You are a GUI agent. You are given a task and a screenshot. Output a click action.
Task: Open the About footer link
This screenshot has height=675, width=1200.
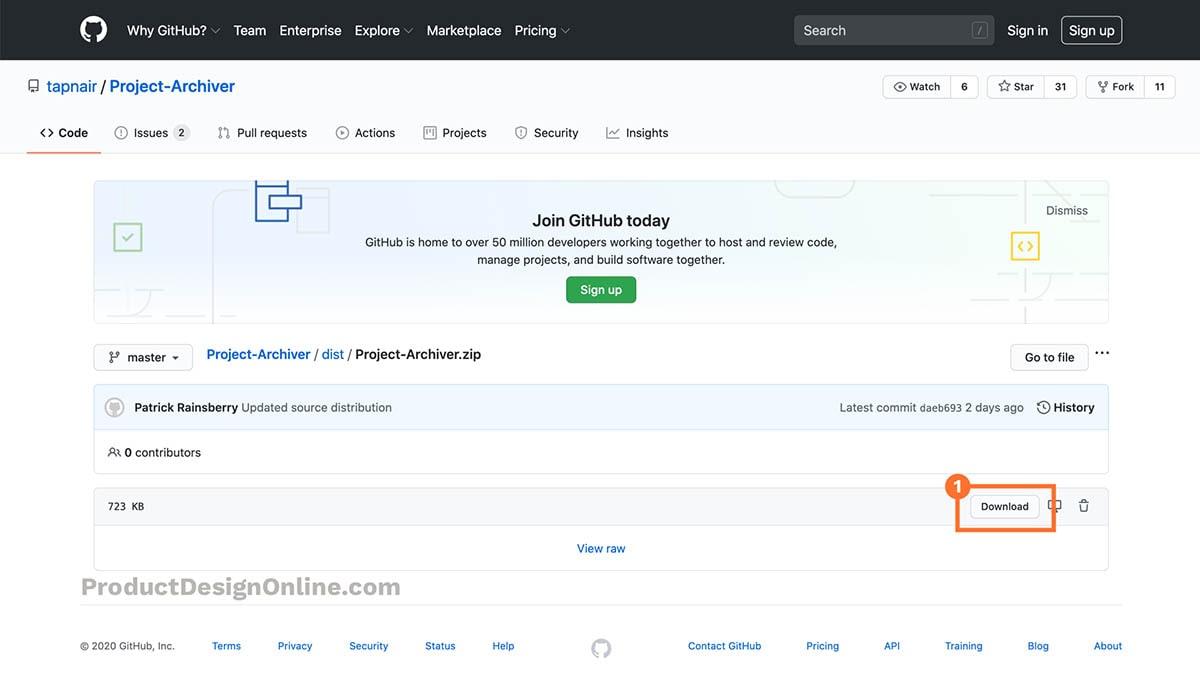(x=1108, y=646)
